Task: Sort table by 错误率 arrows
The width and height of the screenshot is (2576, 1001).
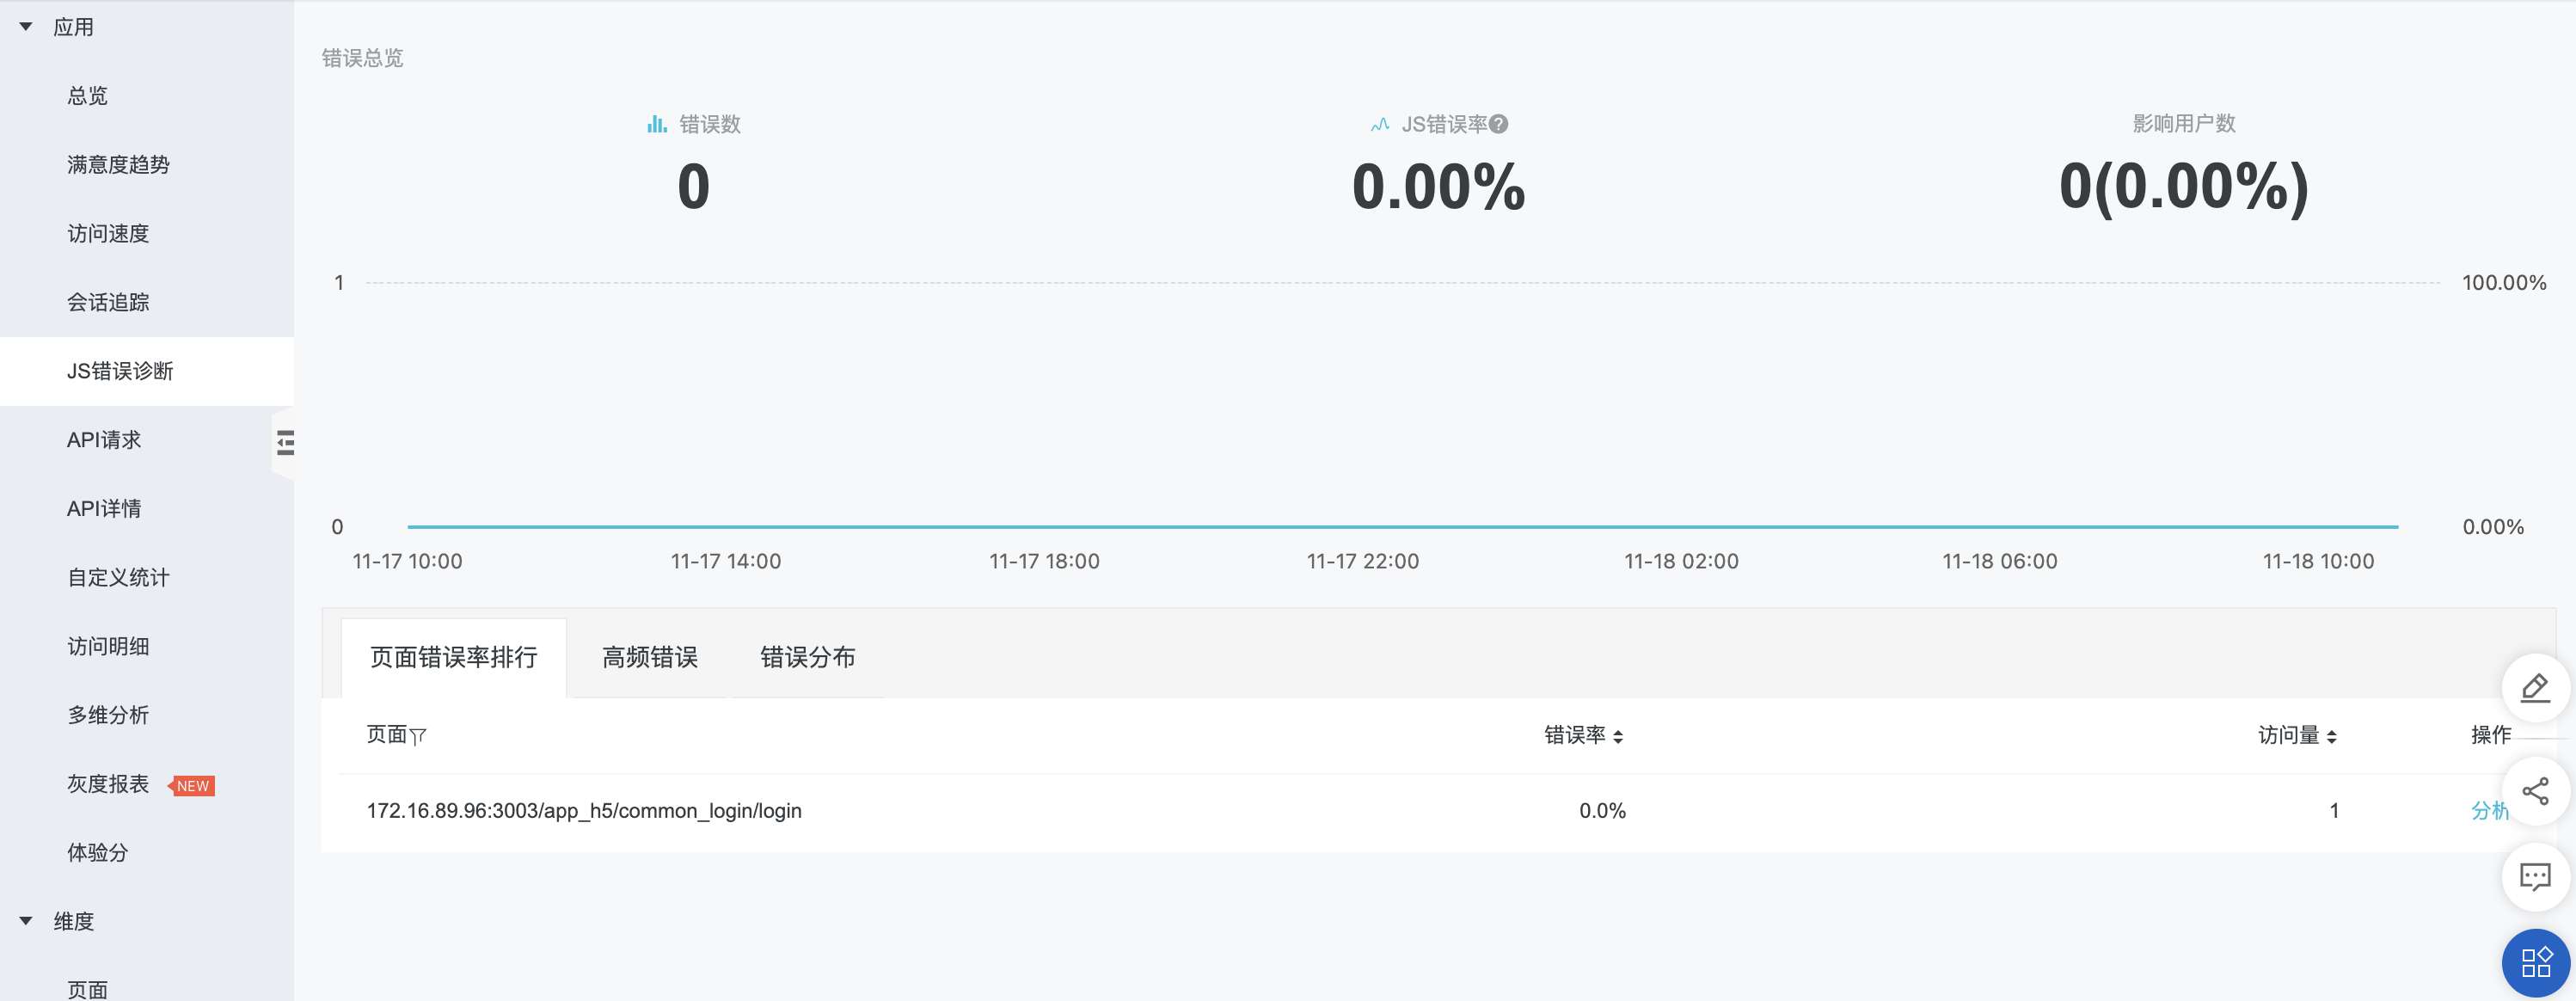Action: (x=1618, y=736)
